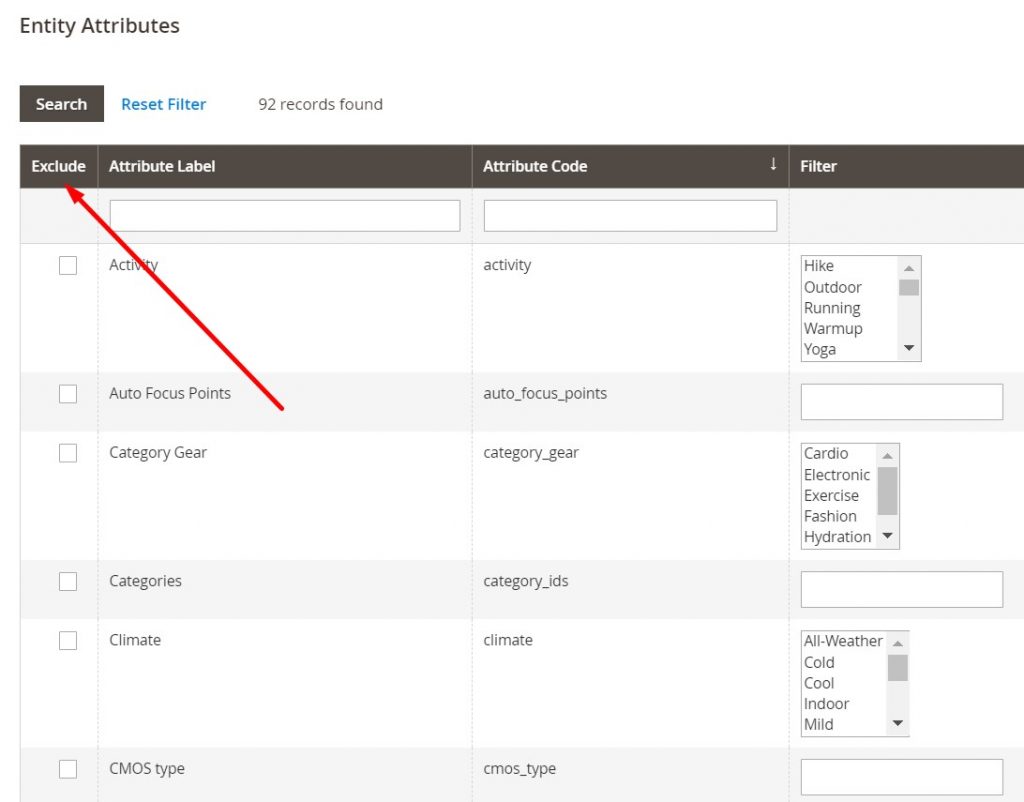Click the down scroll arrow in Activity filter list
1024x802 pixels.
[x=909, y=350]
